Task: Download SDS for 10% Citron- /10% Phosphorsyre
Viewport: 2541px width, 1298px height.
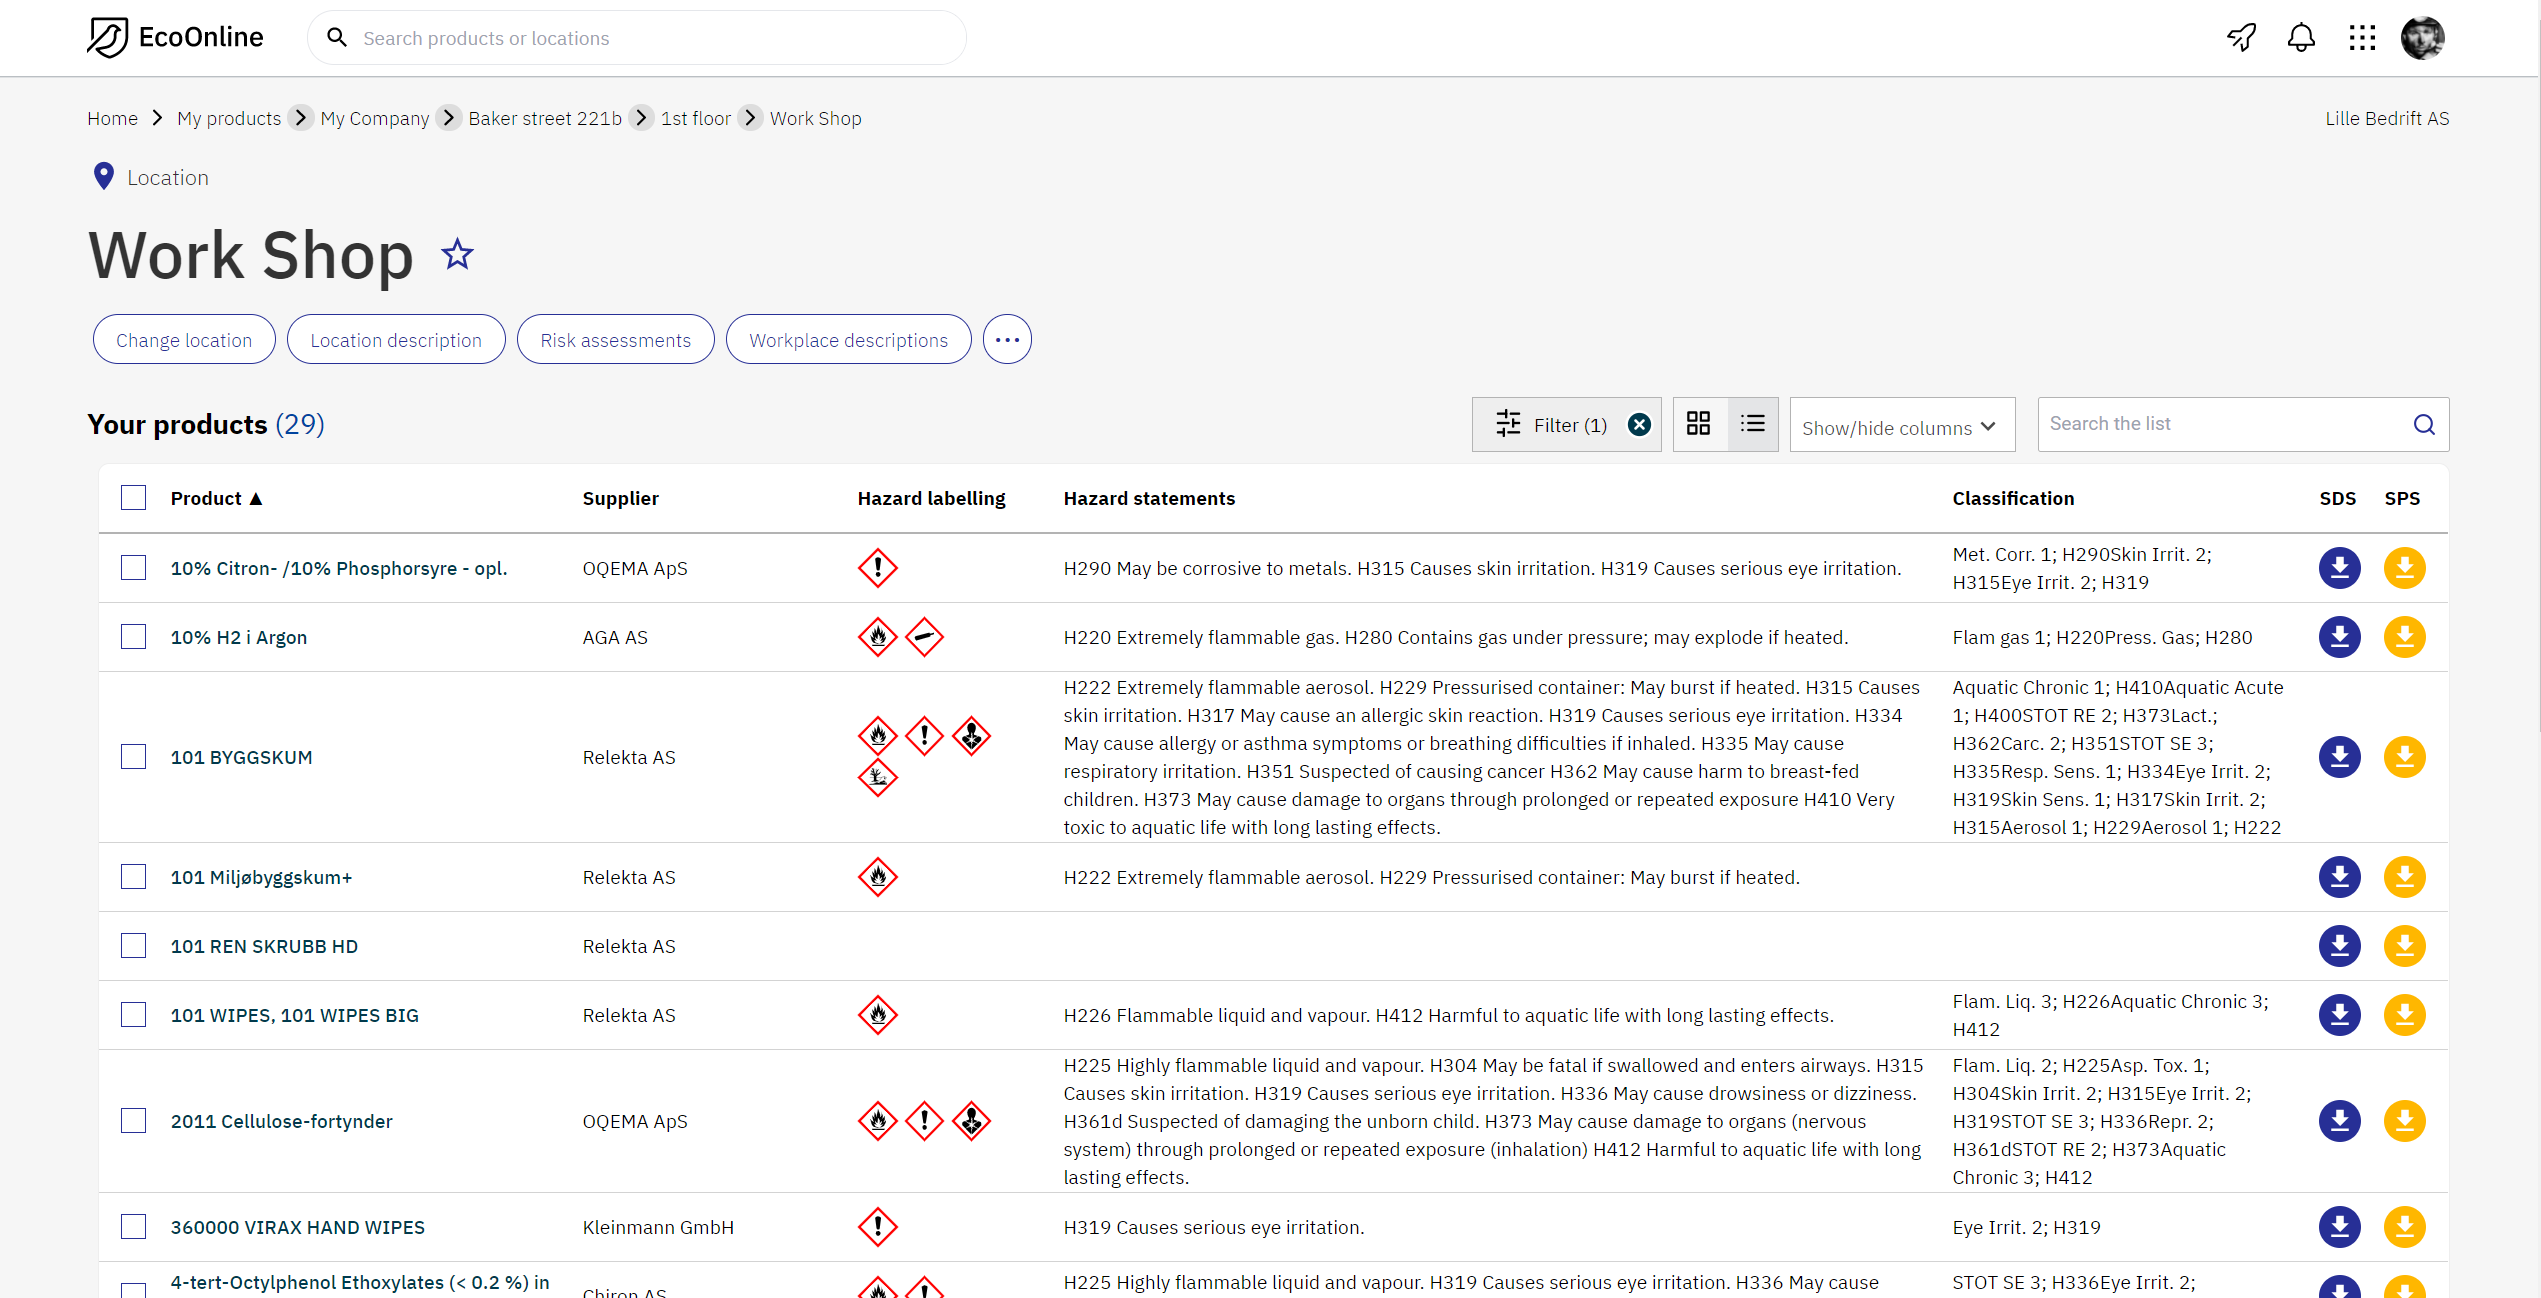Action: (2339, 568)
